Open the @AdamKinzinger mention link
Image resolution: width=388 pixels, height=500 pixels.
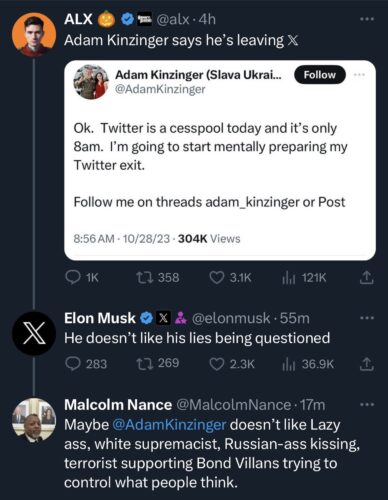[169, 425]
